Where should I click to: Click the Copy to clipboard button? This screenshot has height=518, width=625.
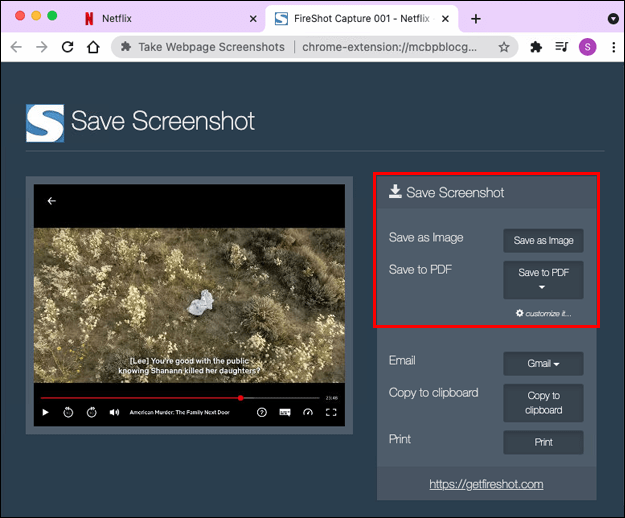tap(543, 403)
